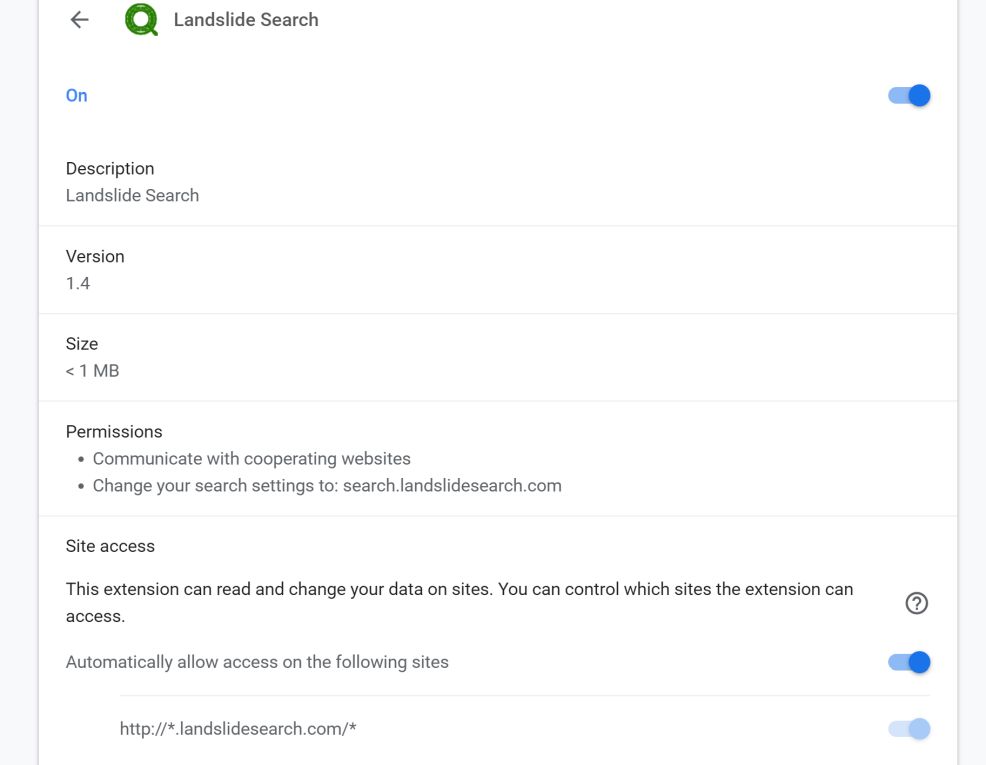Viewport: 986px width, 765px height.
Task: Click the blue On status label
Action: (77, 96)
